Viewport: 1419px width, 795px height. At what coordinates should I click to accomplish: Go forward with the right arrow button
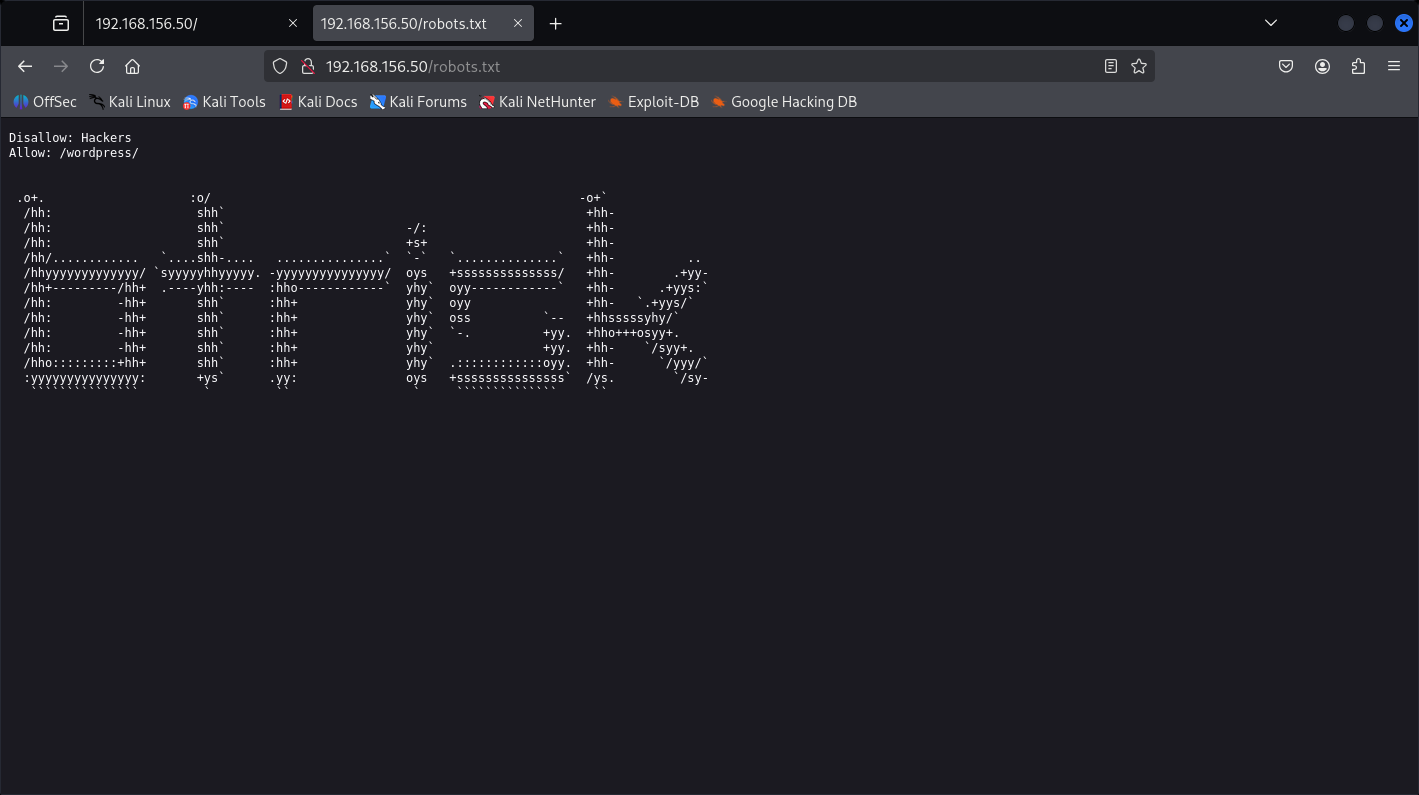point(61,66)
